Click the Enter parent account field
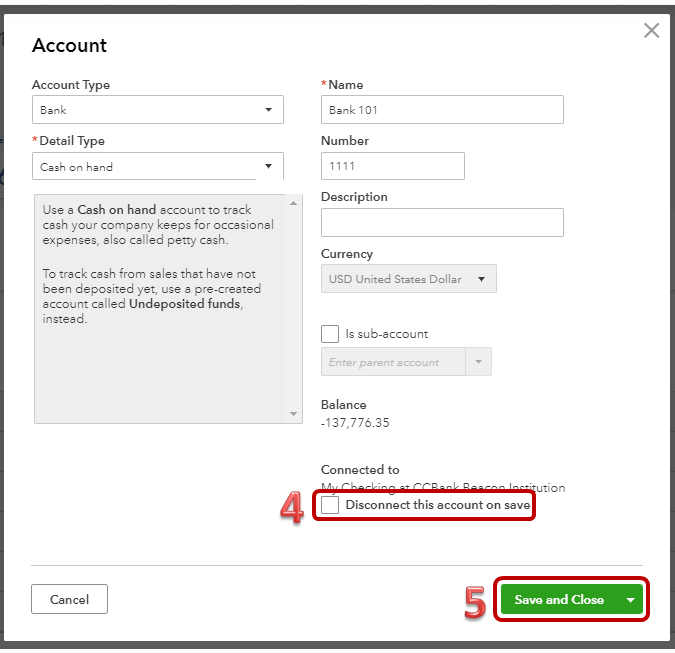675x653 pixels. click(393, 362)
